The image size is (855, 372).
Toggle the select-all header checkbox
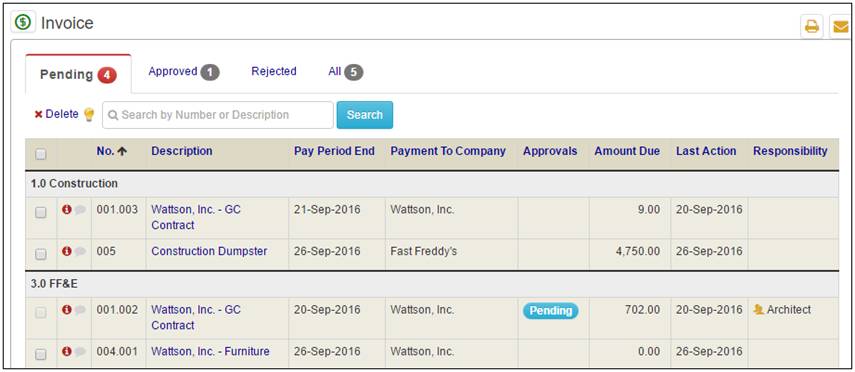[x=41, y=154]
